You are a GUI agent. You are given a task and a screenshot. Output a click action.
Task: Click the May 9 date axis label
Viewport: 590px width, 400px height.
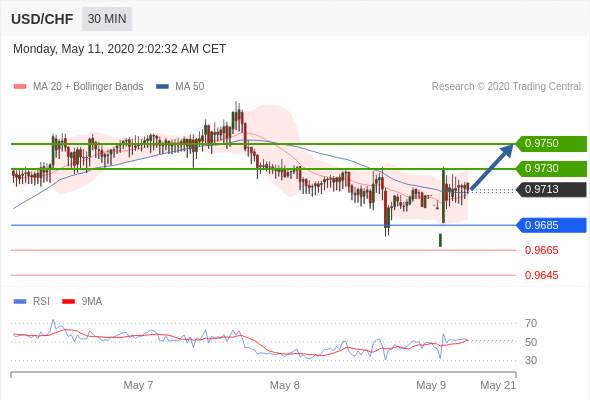tap(431, 385)
